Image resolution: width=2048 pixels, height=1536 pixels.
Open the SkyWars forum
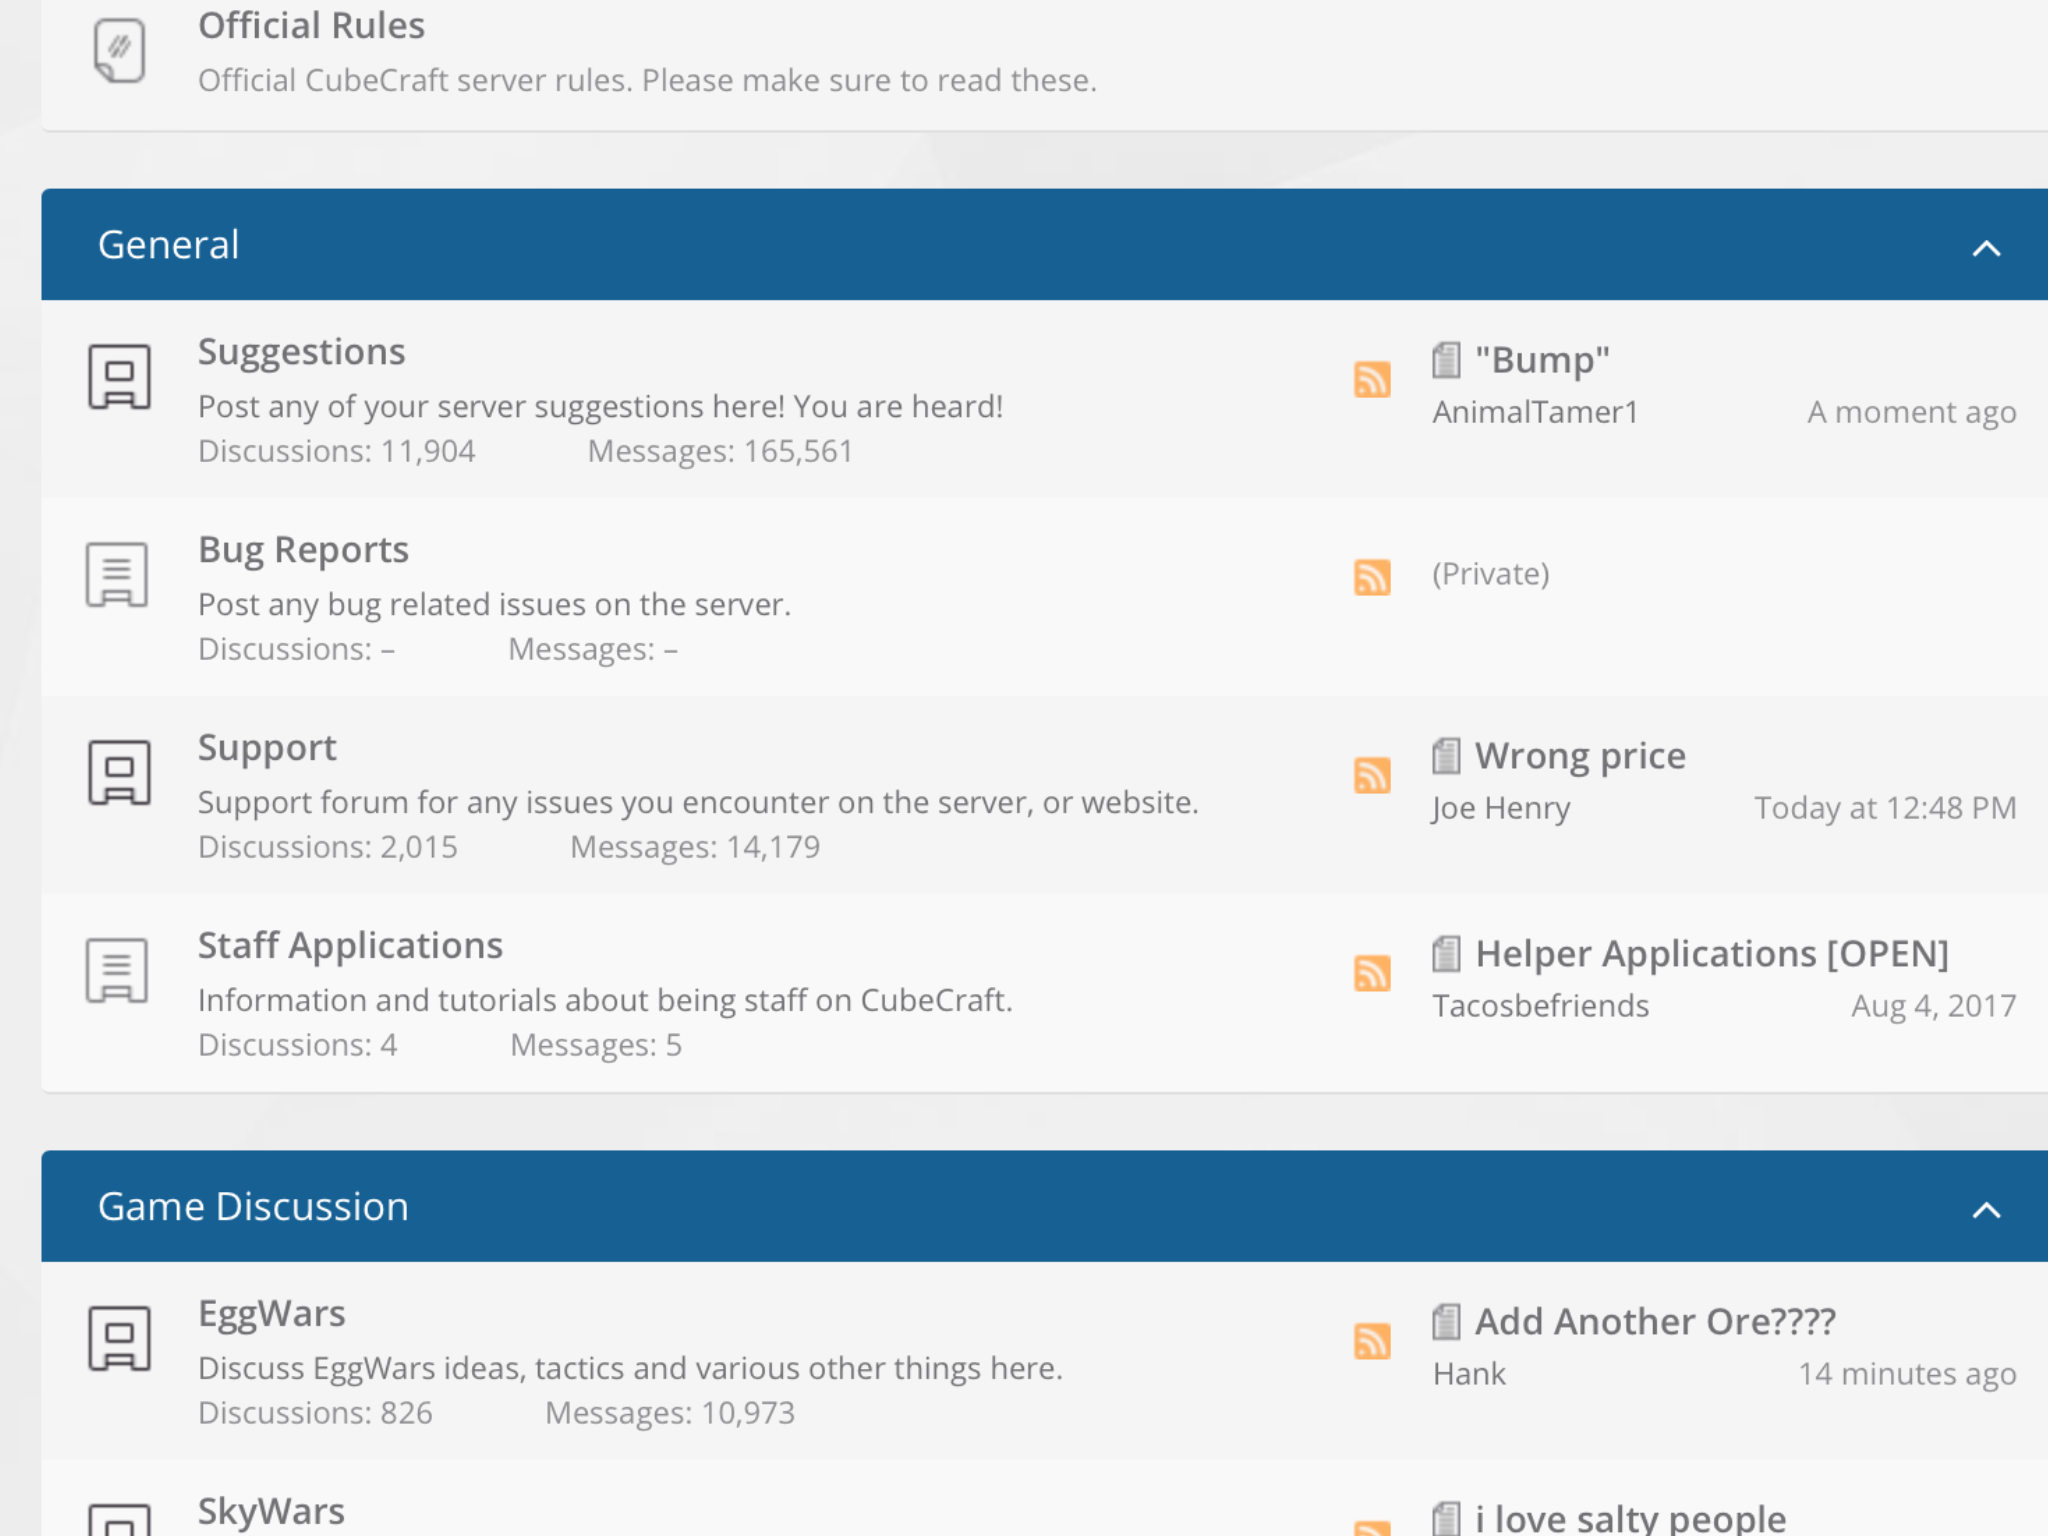click(x=271, y=1511)
